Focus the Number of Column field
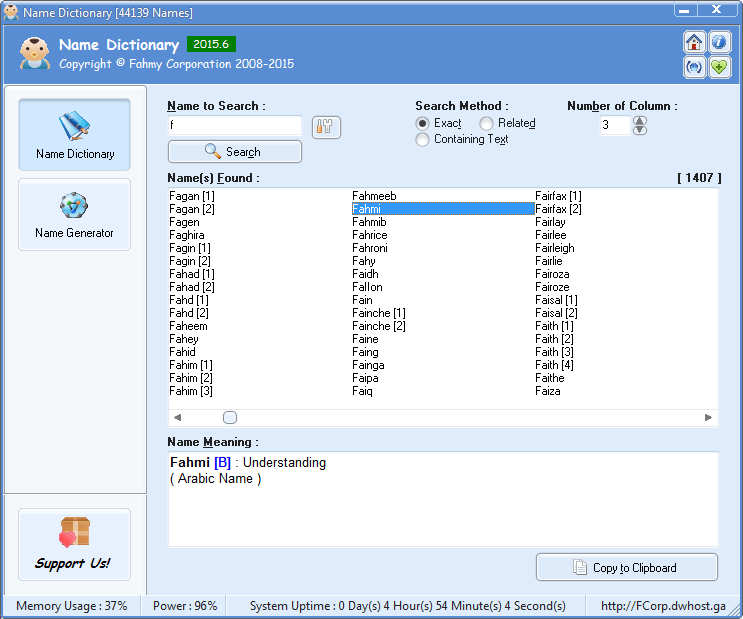Viewport: 743px width, 619px height. [615, 125]
